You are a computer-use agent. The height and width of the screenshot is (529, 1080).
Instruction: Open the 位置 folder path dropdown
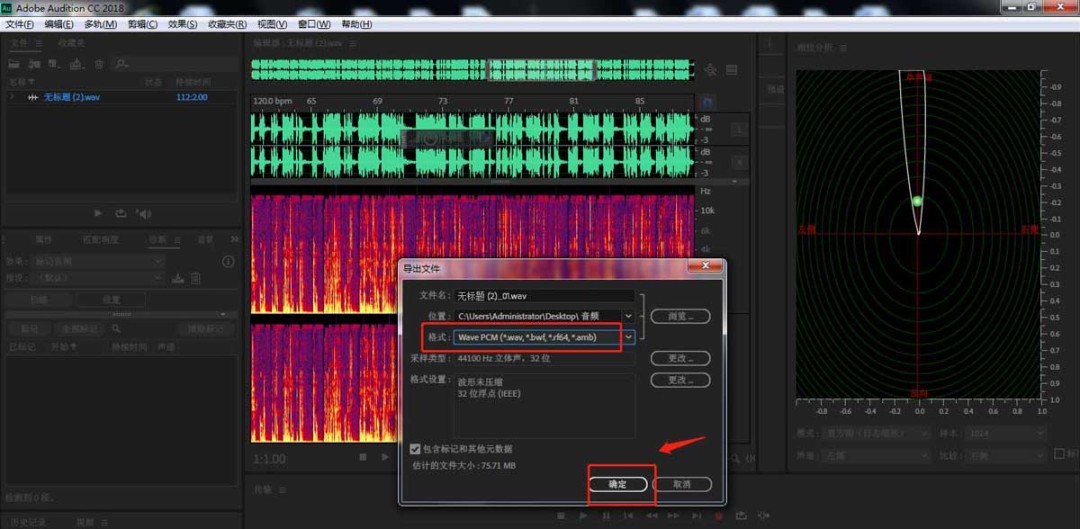click(628, 316)
